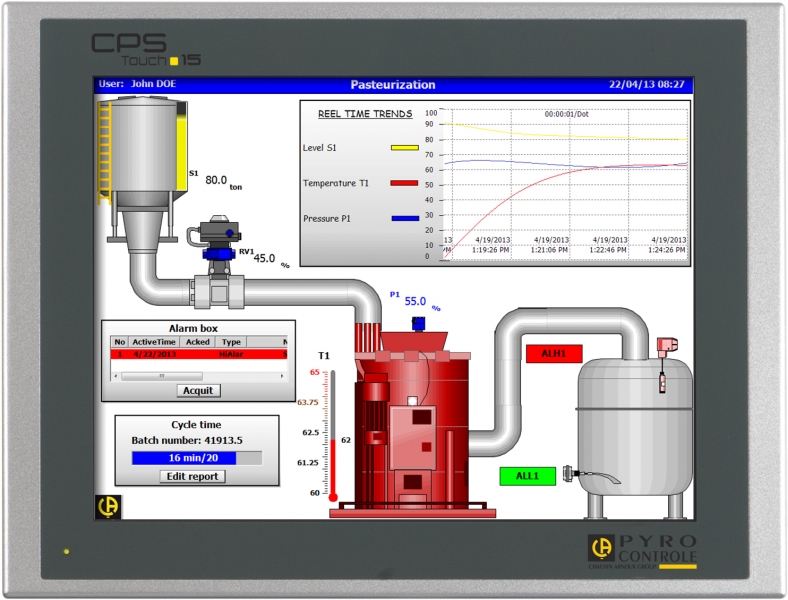Click the yellow Level S1 legend swatch
This screenshot has width=788, height=600.
coord(404,148)
